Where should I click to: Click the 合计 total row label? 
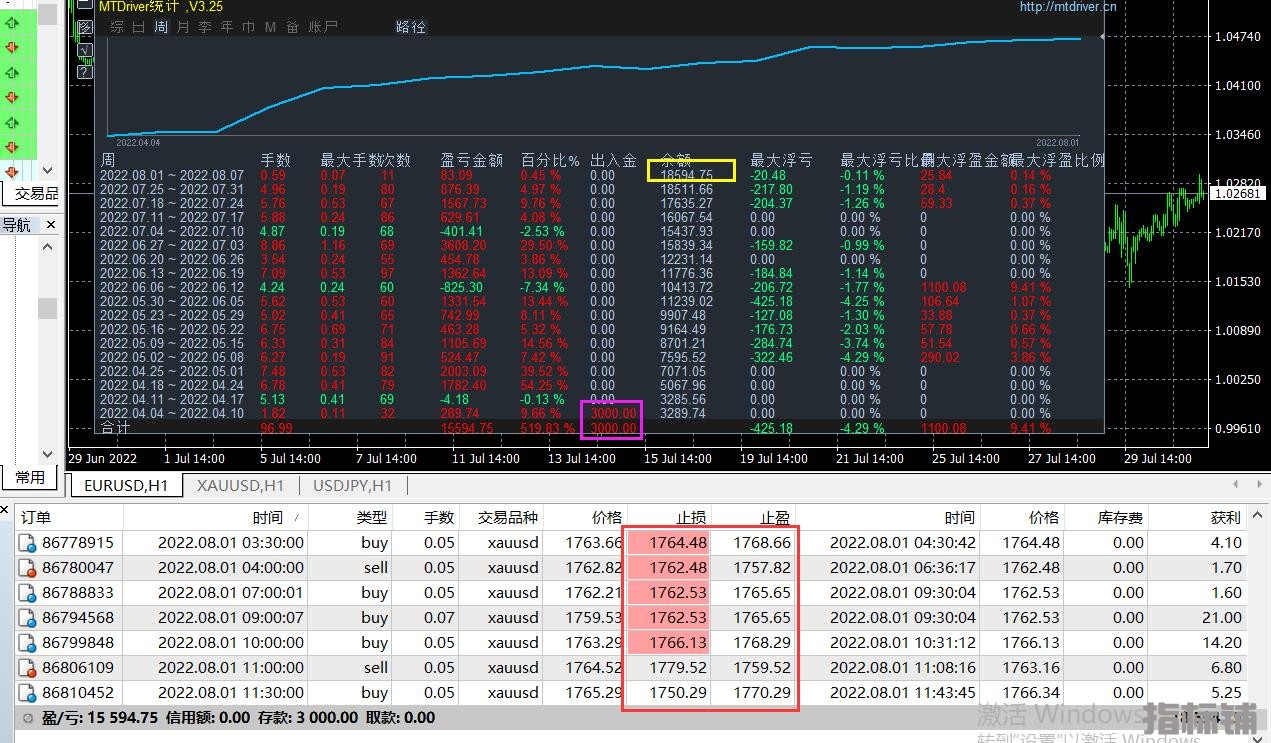click(x=116, y=428)
